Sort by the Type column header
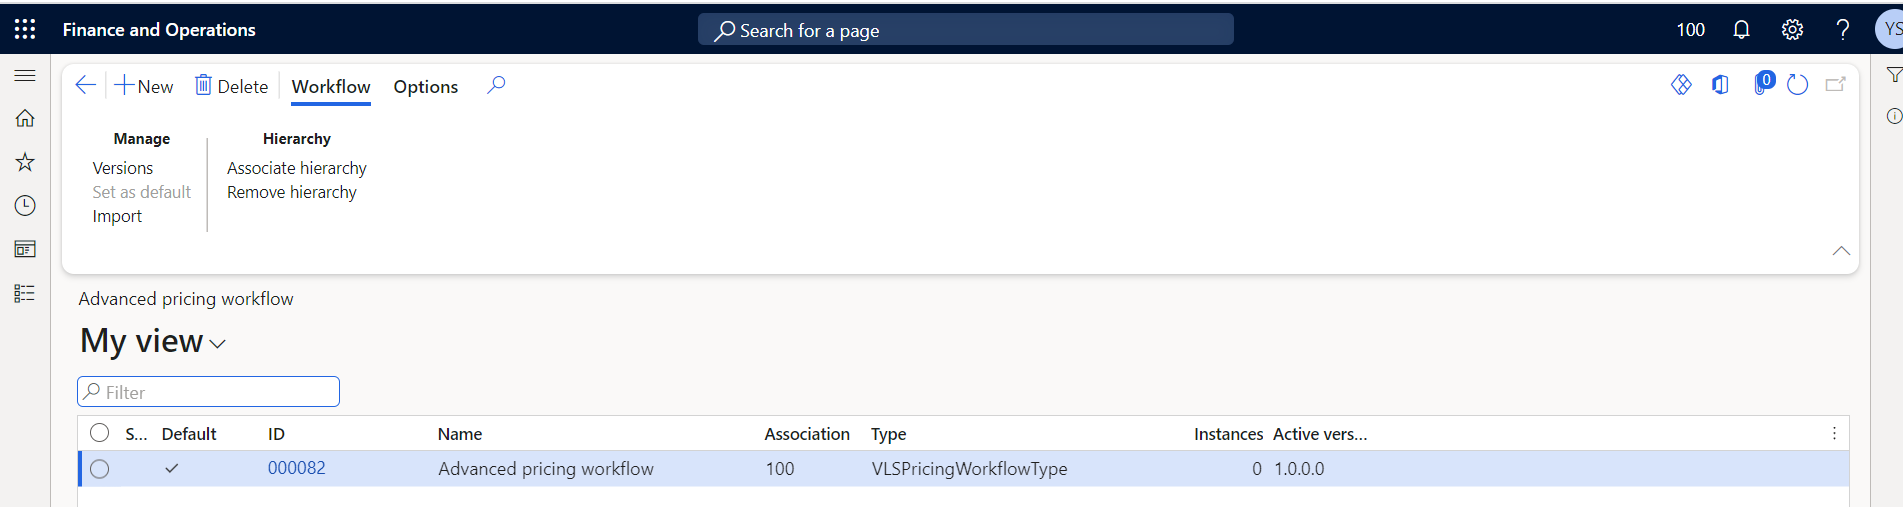Screen dimensions: 1903x507 click(x=889, y=434)
